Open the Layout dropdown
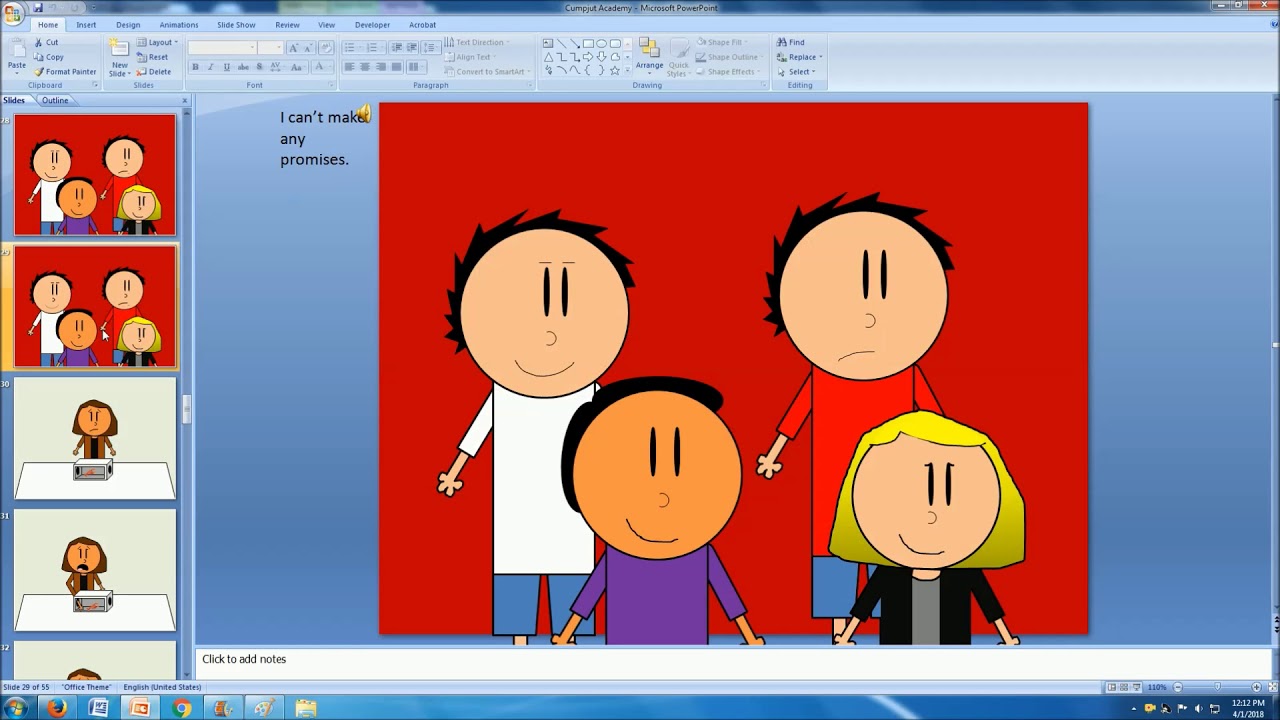This screenshot has height=720, width=1280. click(x=157, y=42)
